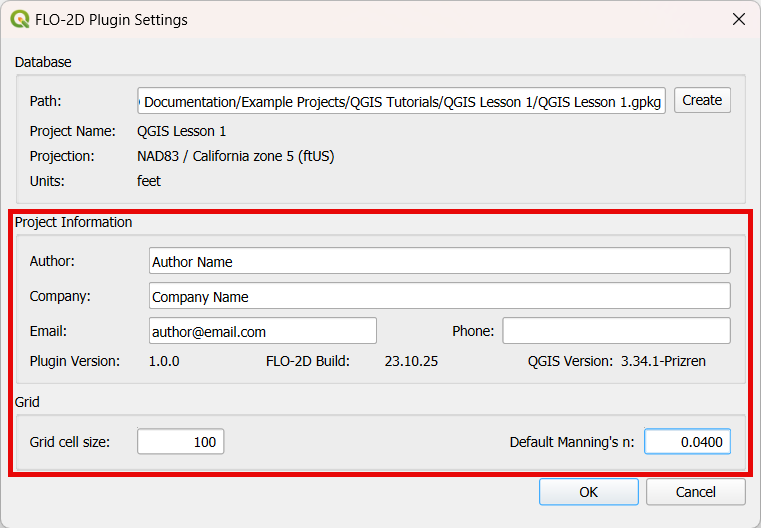761x528 pixels.
Task: Click into the Author name field
Action: pos(439,261)
